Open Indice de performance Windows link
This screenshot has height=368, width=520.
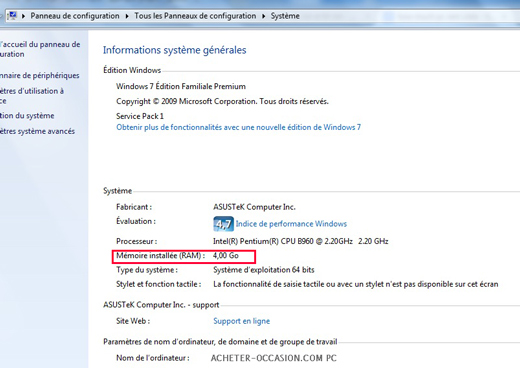click(291, 224)
